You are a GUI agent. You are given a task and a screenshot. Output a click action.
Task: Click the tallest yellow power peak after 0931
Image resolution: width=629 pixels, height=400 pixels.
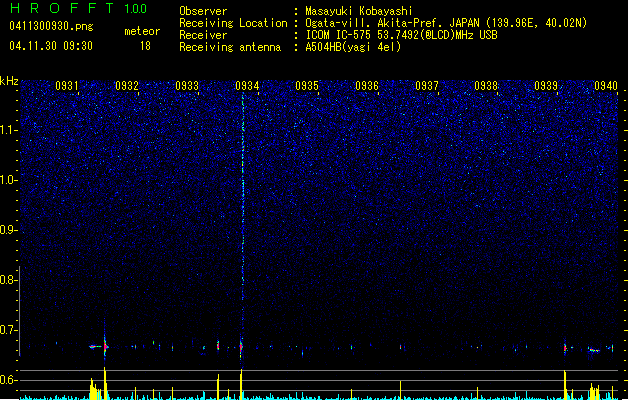coord(105,383)
